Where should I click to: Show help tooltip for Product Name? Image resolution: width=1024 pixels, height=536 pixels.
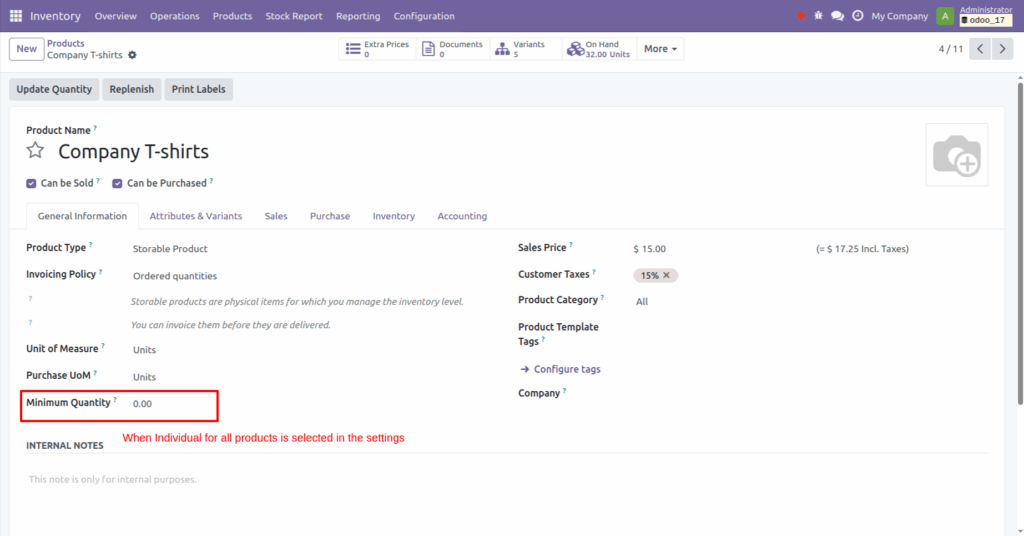coord(95,128)
